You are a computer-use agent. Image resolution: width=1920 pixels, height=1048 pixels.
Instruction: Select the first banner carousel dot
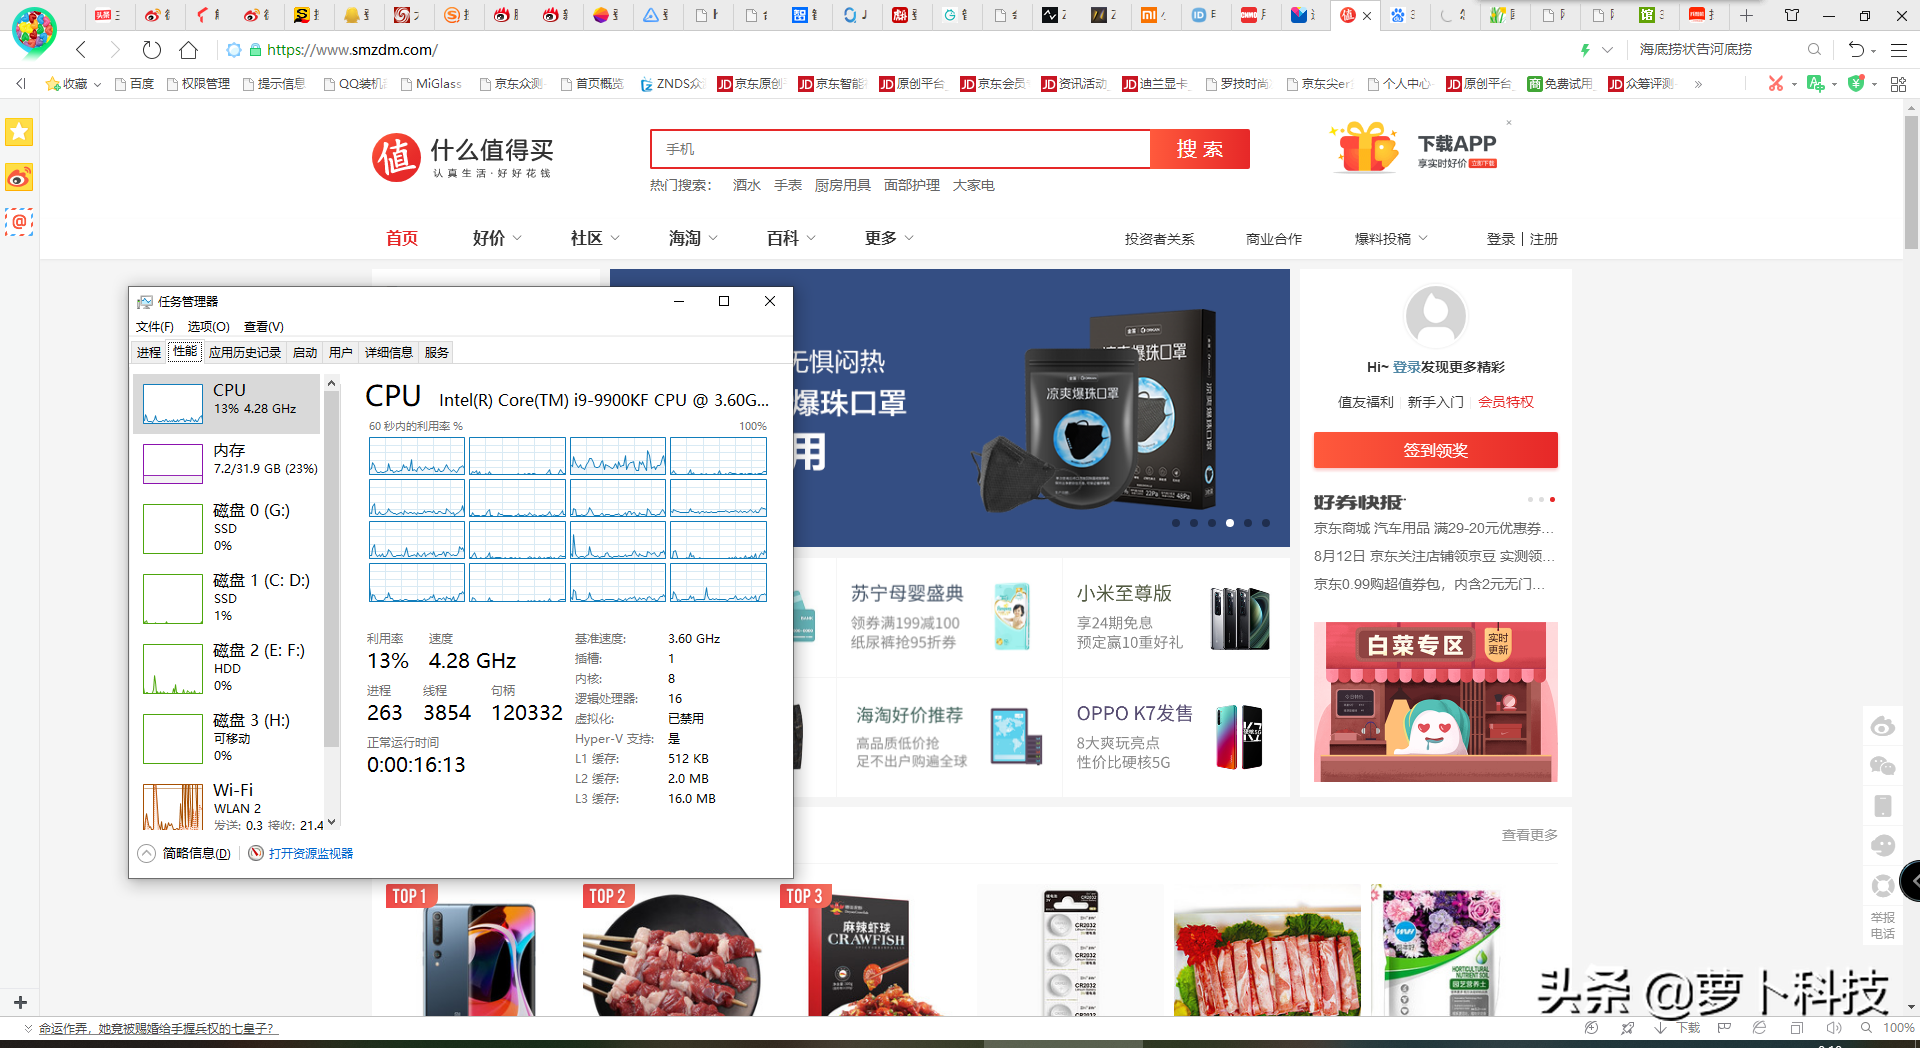pyautogui.click(x=1176, y=523)
